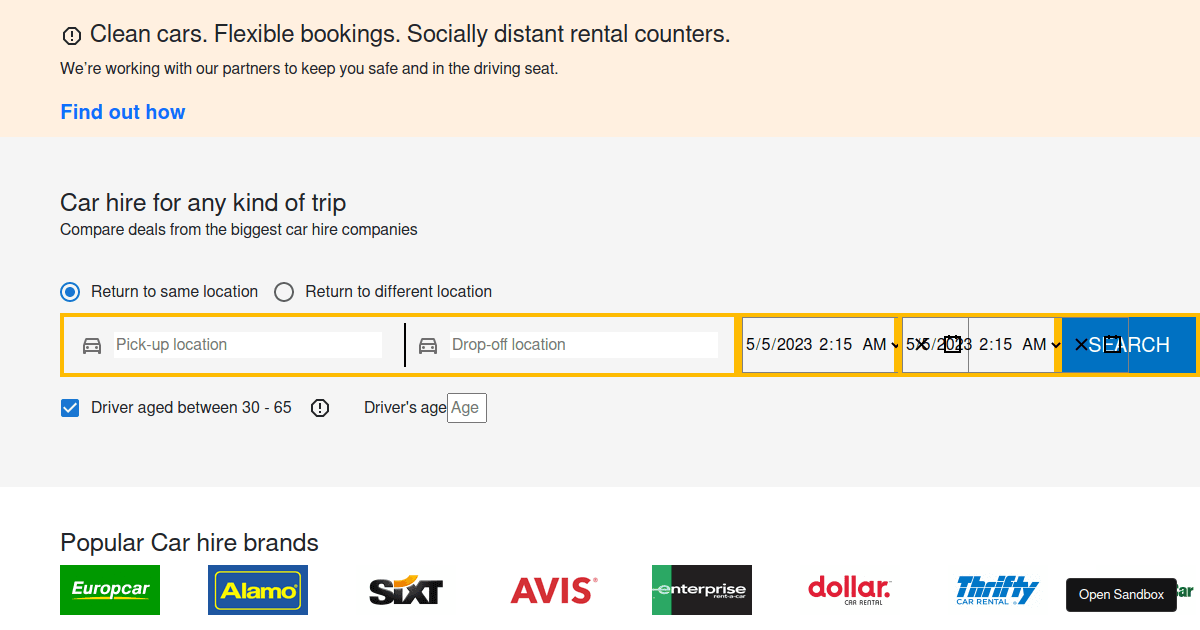This screenshot has width=1200, height=630.
Task: Open the pick-up time AM/PM dropdown
Action: [x=877, y=345]
